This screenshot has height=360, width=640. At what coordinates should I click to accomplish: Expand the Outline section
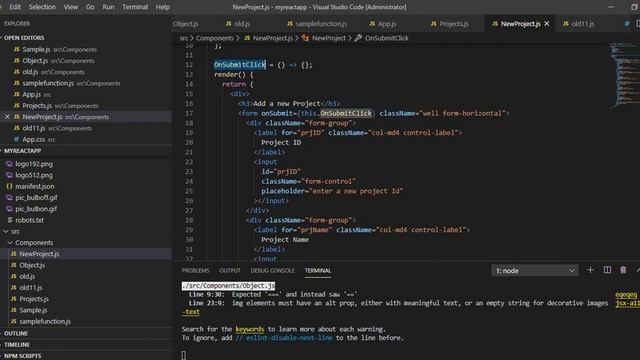pos(16,333)
